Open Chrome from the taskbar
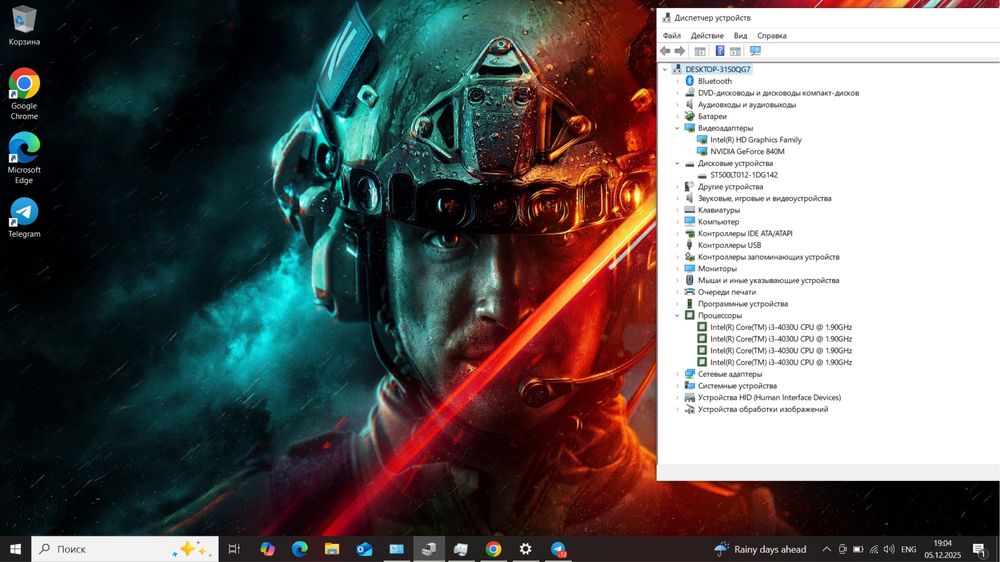Viewport: 1000px width, 562px height. click(x=493, y=549)
